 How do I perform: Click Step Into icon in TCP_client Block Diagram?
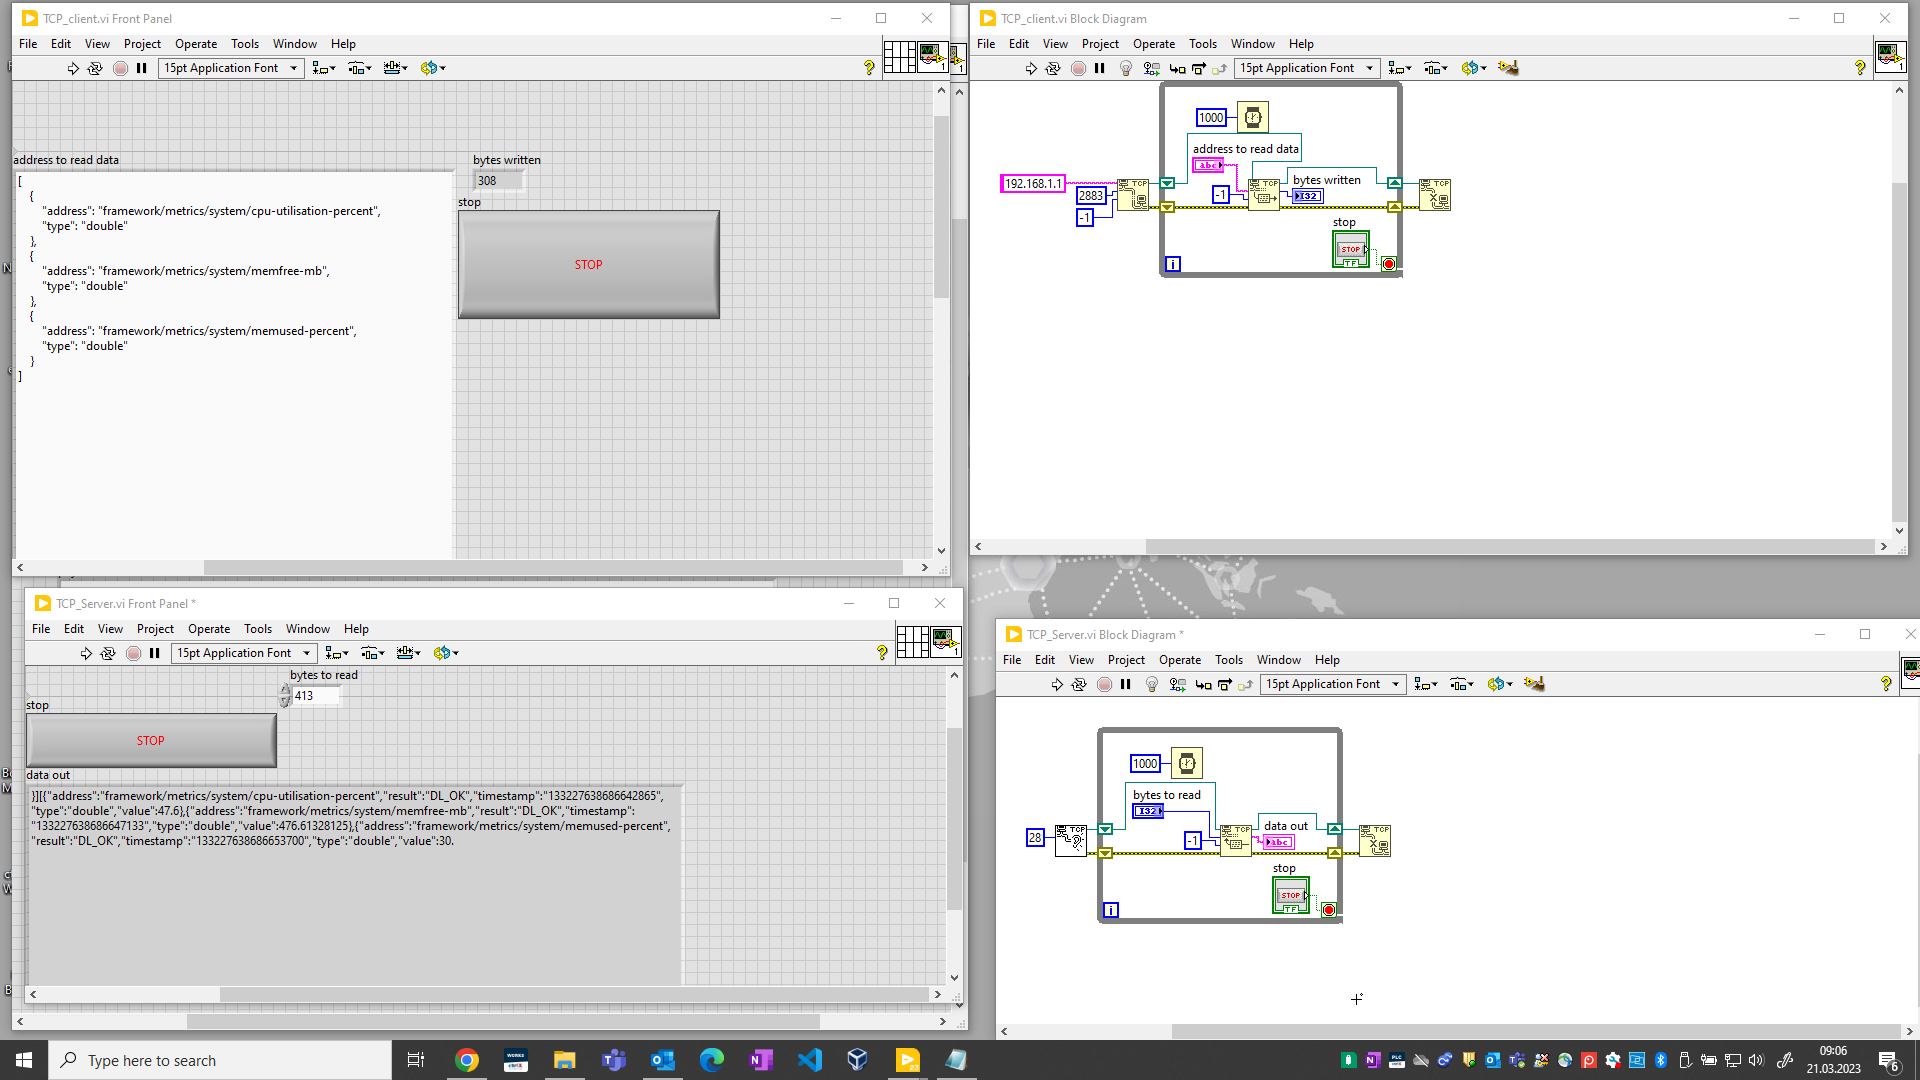tap(1177, 68)
